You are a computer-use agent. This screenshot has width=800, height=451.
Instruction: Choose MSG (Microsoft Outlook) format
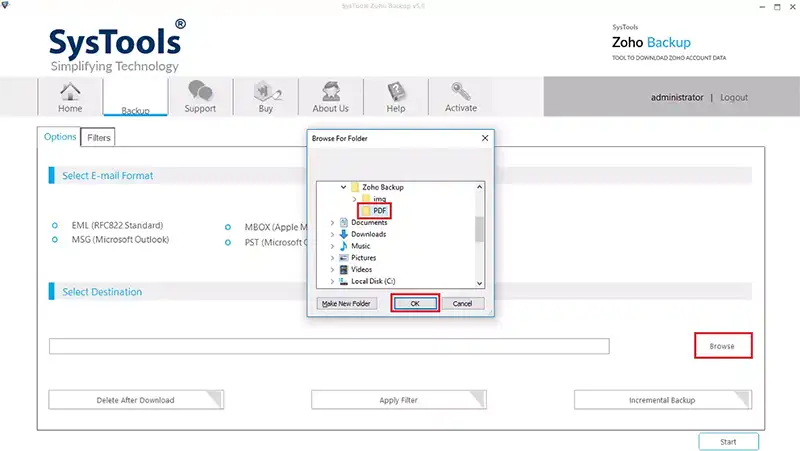tap(55, 239)
